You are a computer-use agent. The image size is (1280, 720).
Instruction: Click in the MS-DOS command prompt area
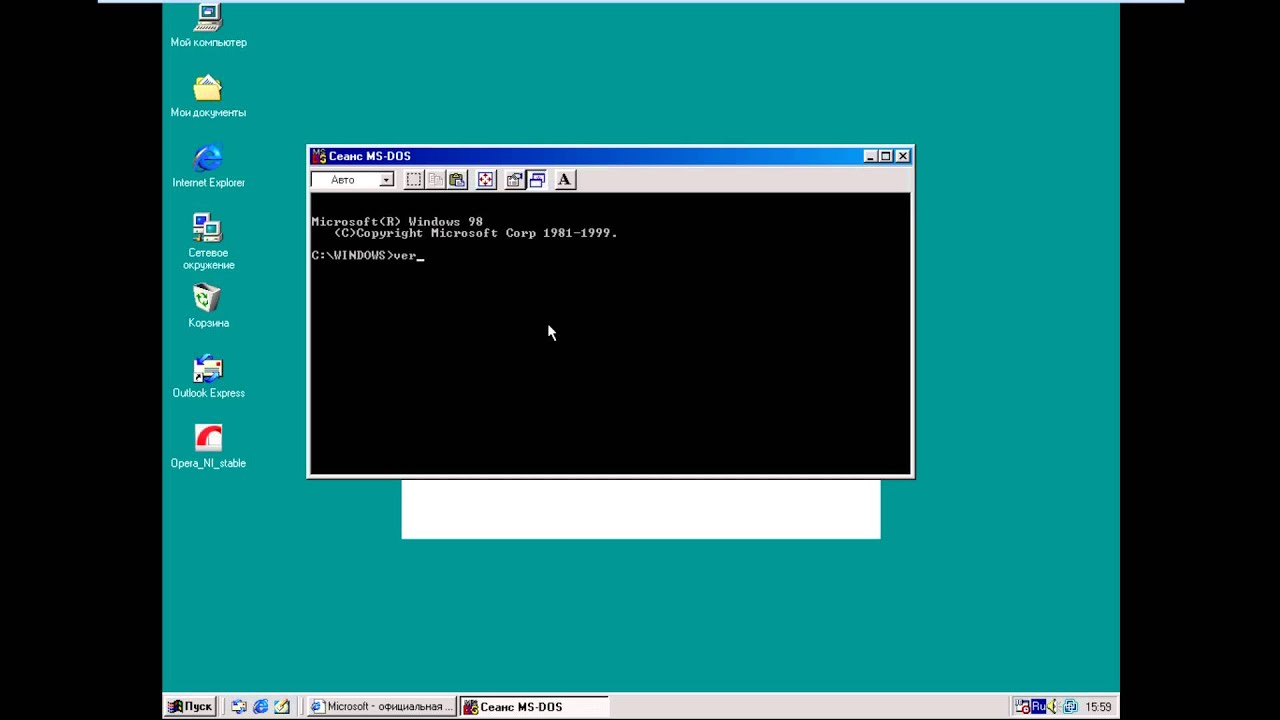click(610, 333)
